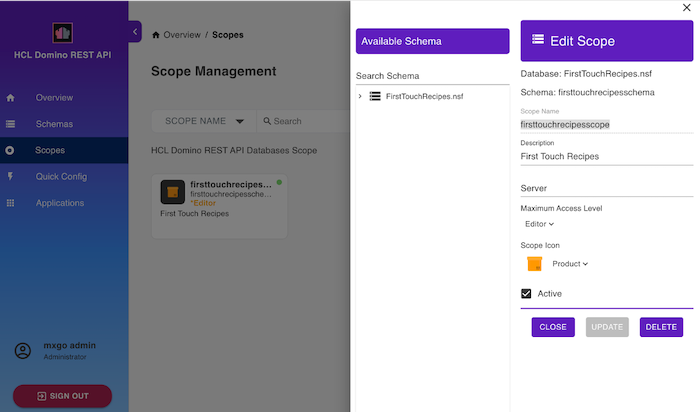Click the Overview breadcrumb link
The image size is (700, 412).
[x=182, y=35]
